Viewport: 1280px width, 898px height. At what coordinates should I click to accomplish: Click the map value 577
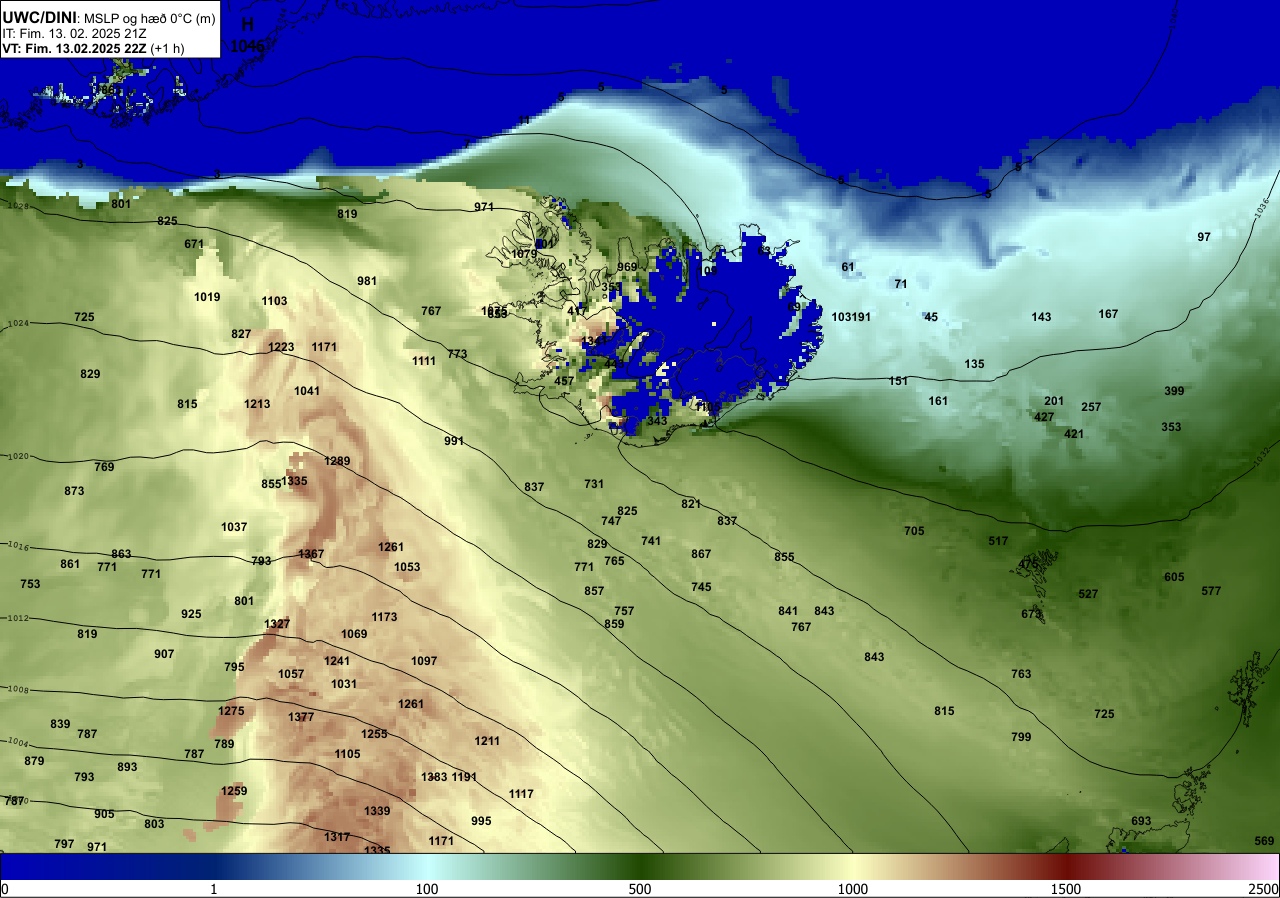click(x=1211, y=591)
